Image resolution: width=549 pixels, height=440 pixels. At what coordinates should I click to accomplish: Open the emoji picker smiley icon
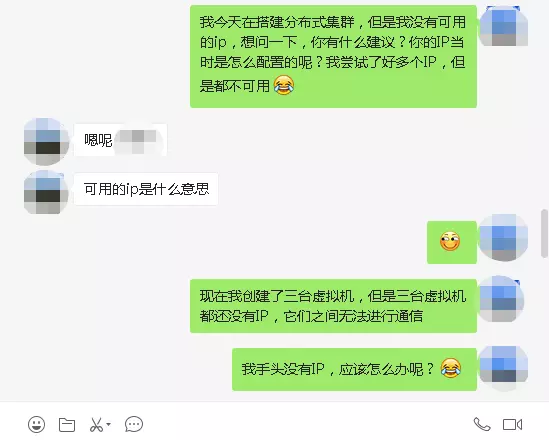(36, 425)
